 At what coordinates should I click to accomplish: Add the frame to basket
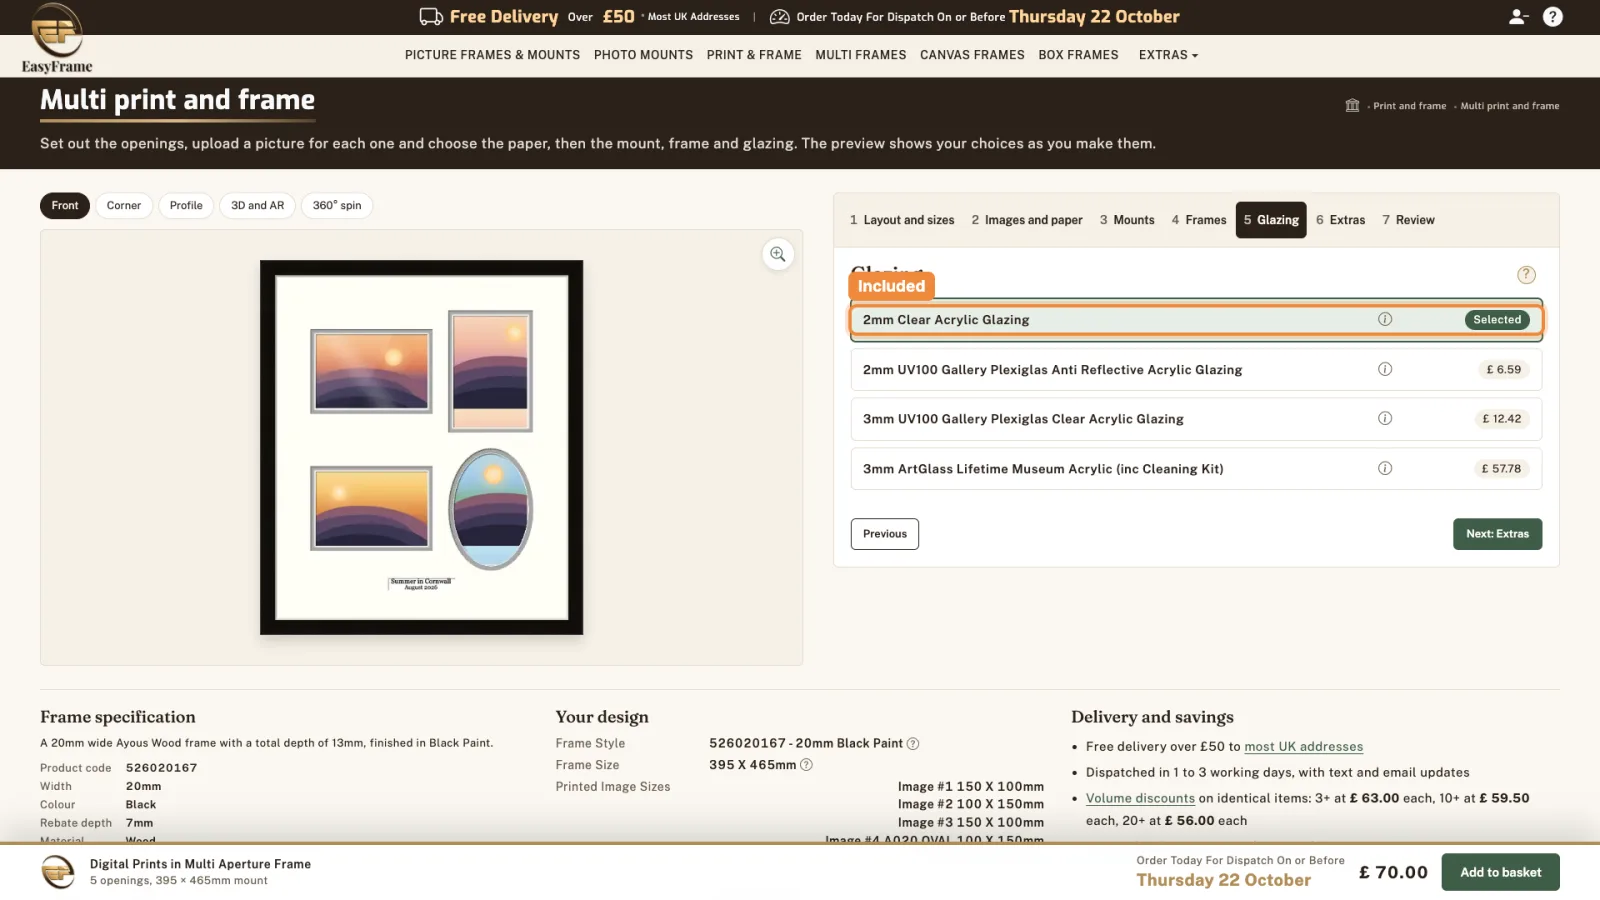(x=1500, y=872)
